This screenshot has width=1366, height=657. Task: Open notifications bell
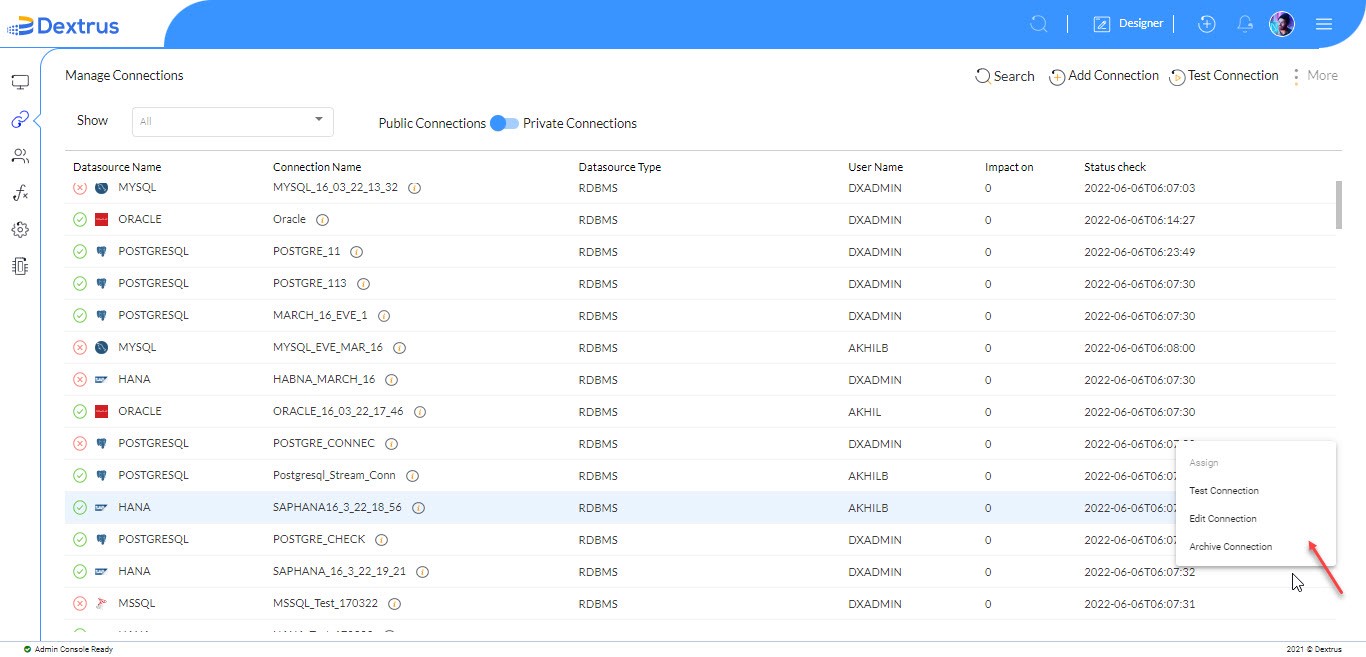(x=1245, y=24)
